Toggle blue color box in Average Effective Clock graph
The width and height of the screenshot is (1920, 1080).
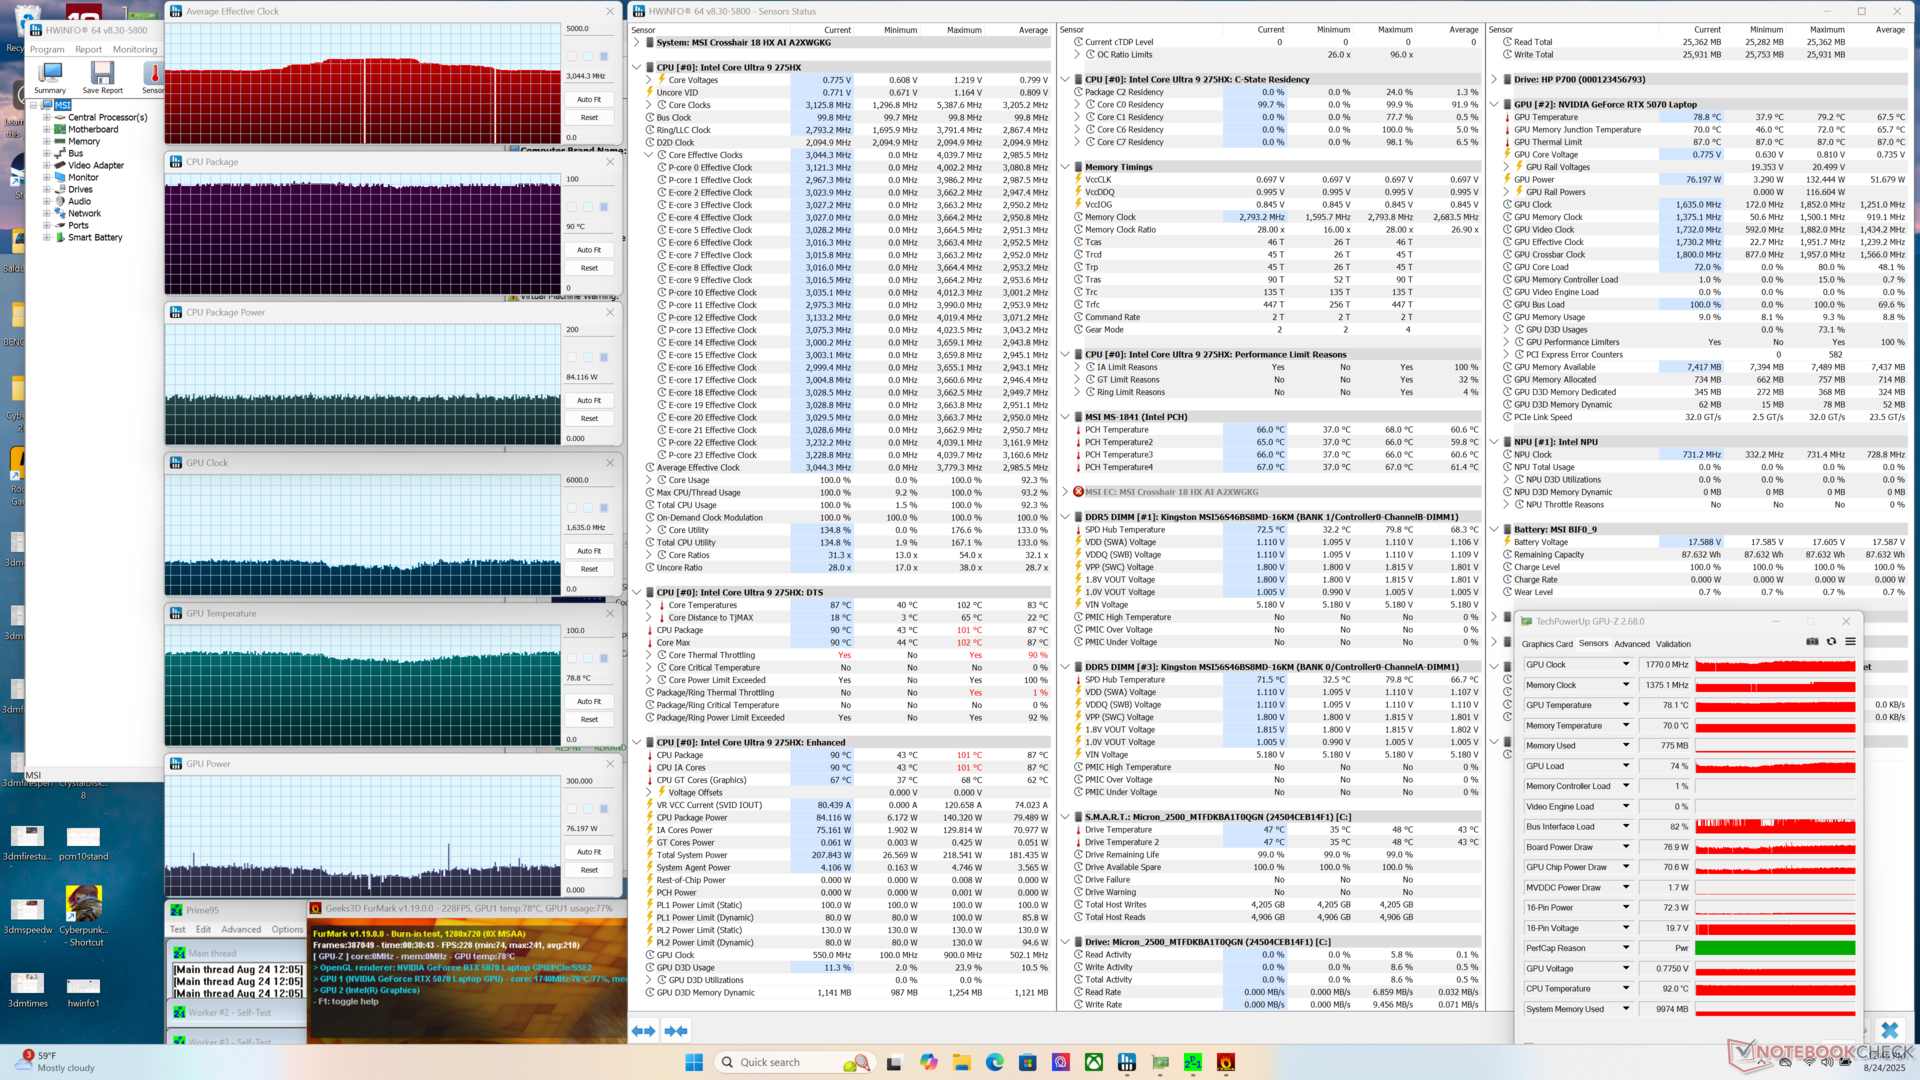(x=604, y=56)
